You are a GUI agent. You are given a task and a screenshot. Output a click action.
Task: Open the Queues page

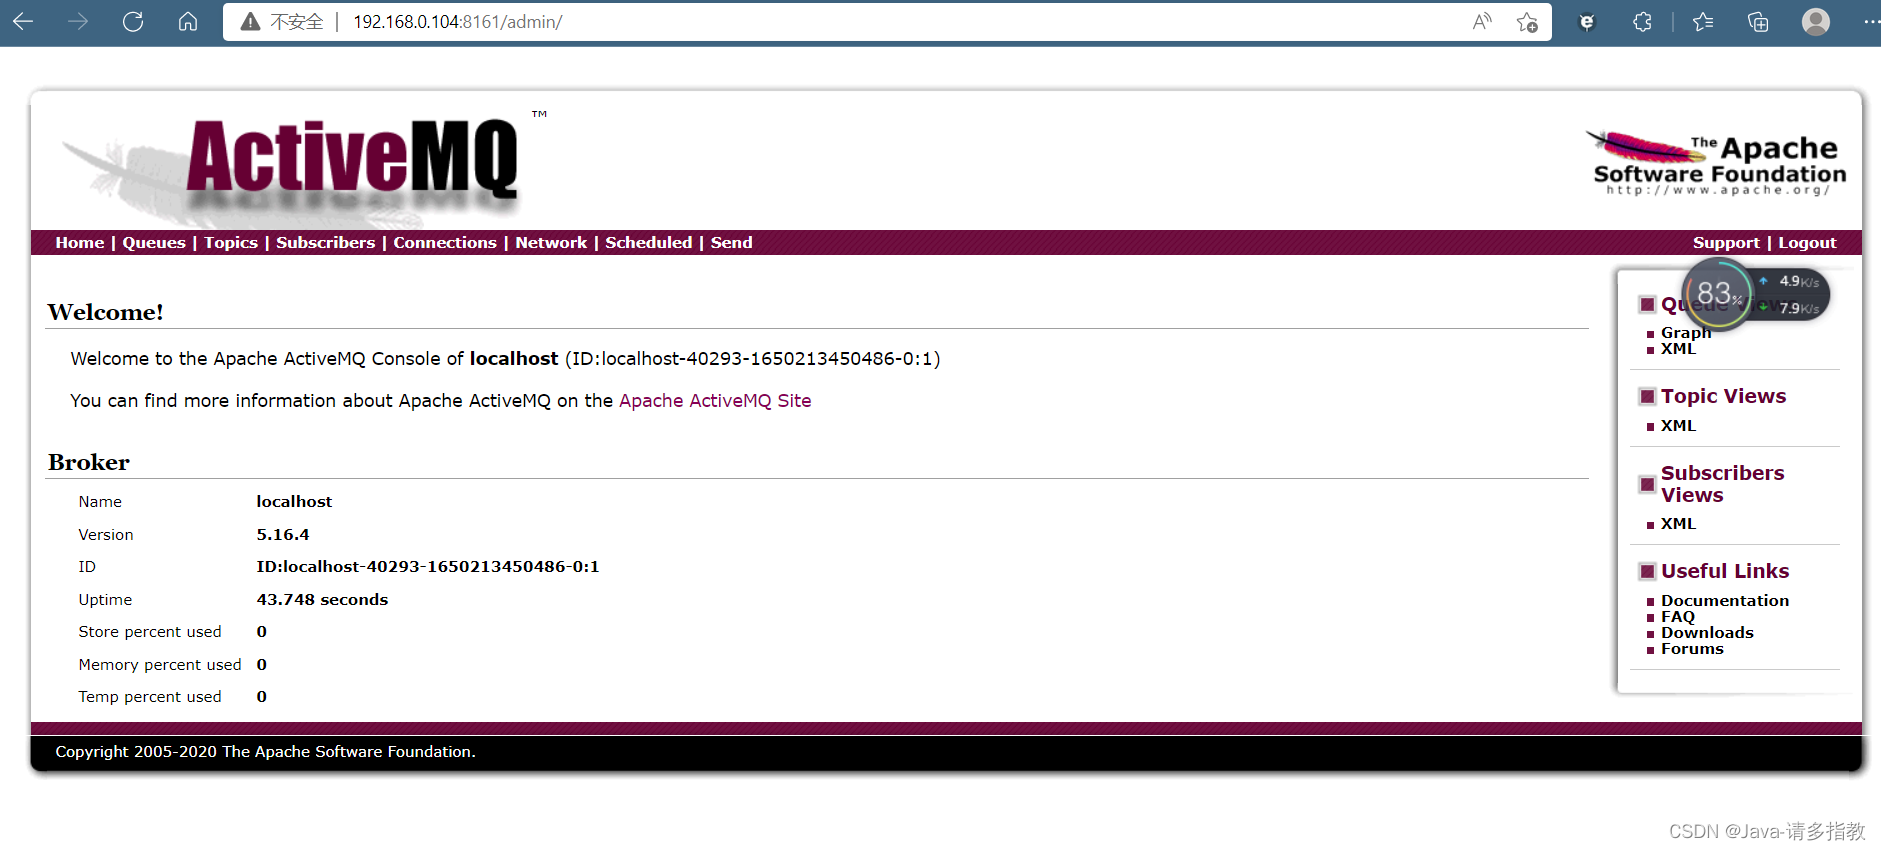pyautogui.click(x=154, y=243)
